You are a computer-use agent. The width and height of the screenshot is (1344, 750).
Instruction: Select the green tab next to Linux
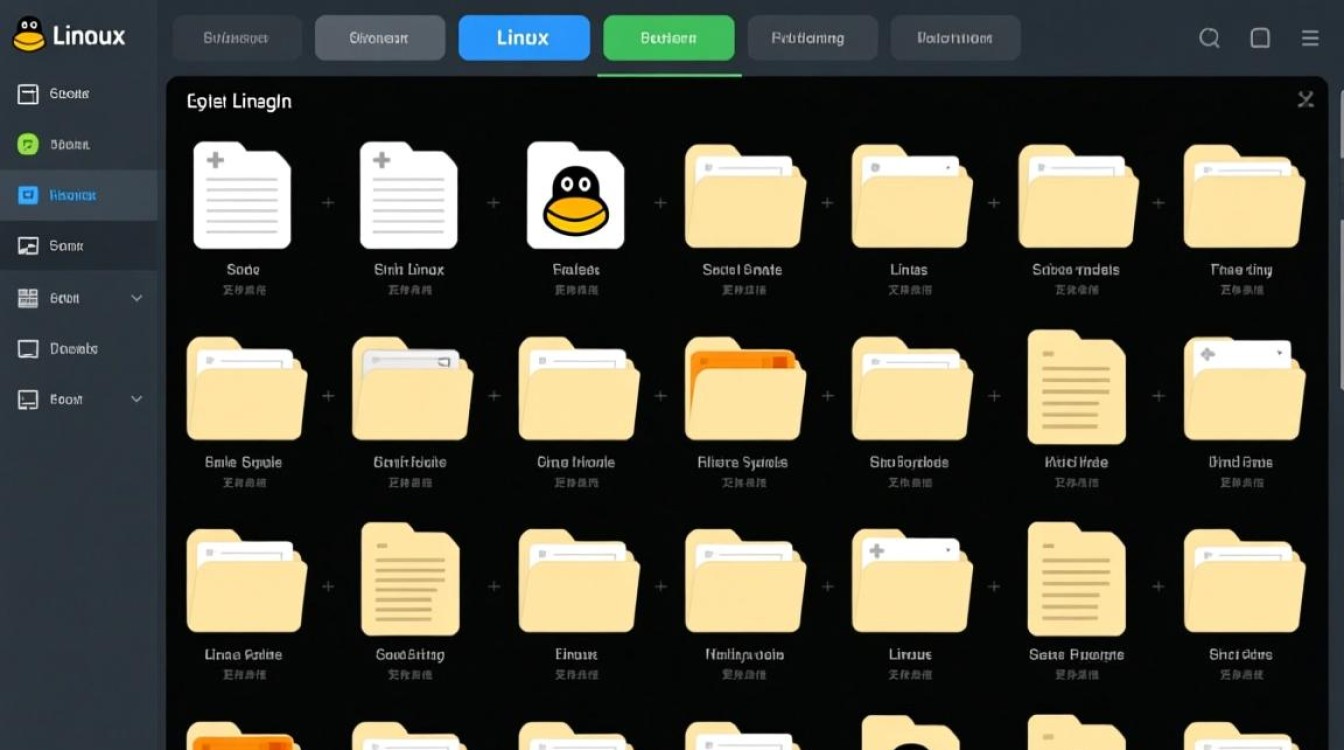point(668,37)
